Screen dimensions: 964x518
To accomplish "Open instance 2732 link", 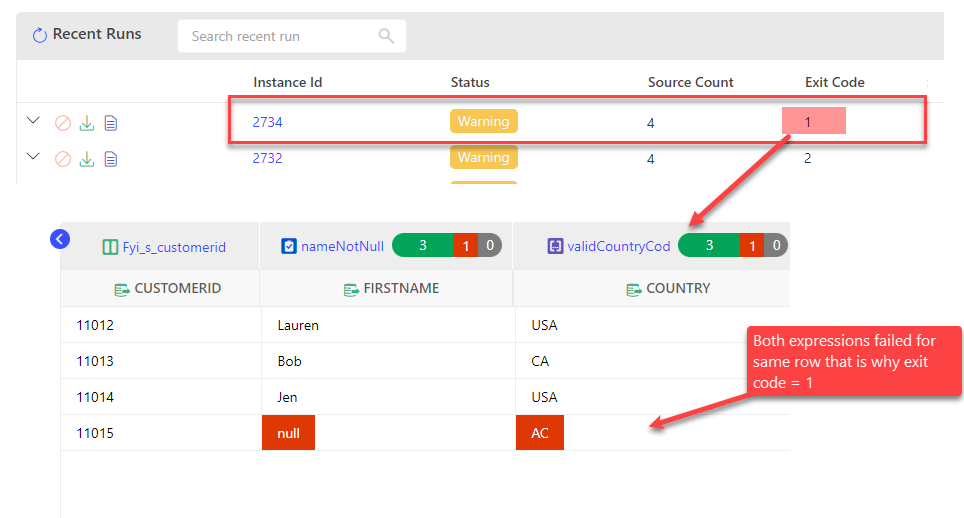I will pos(267,158).
